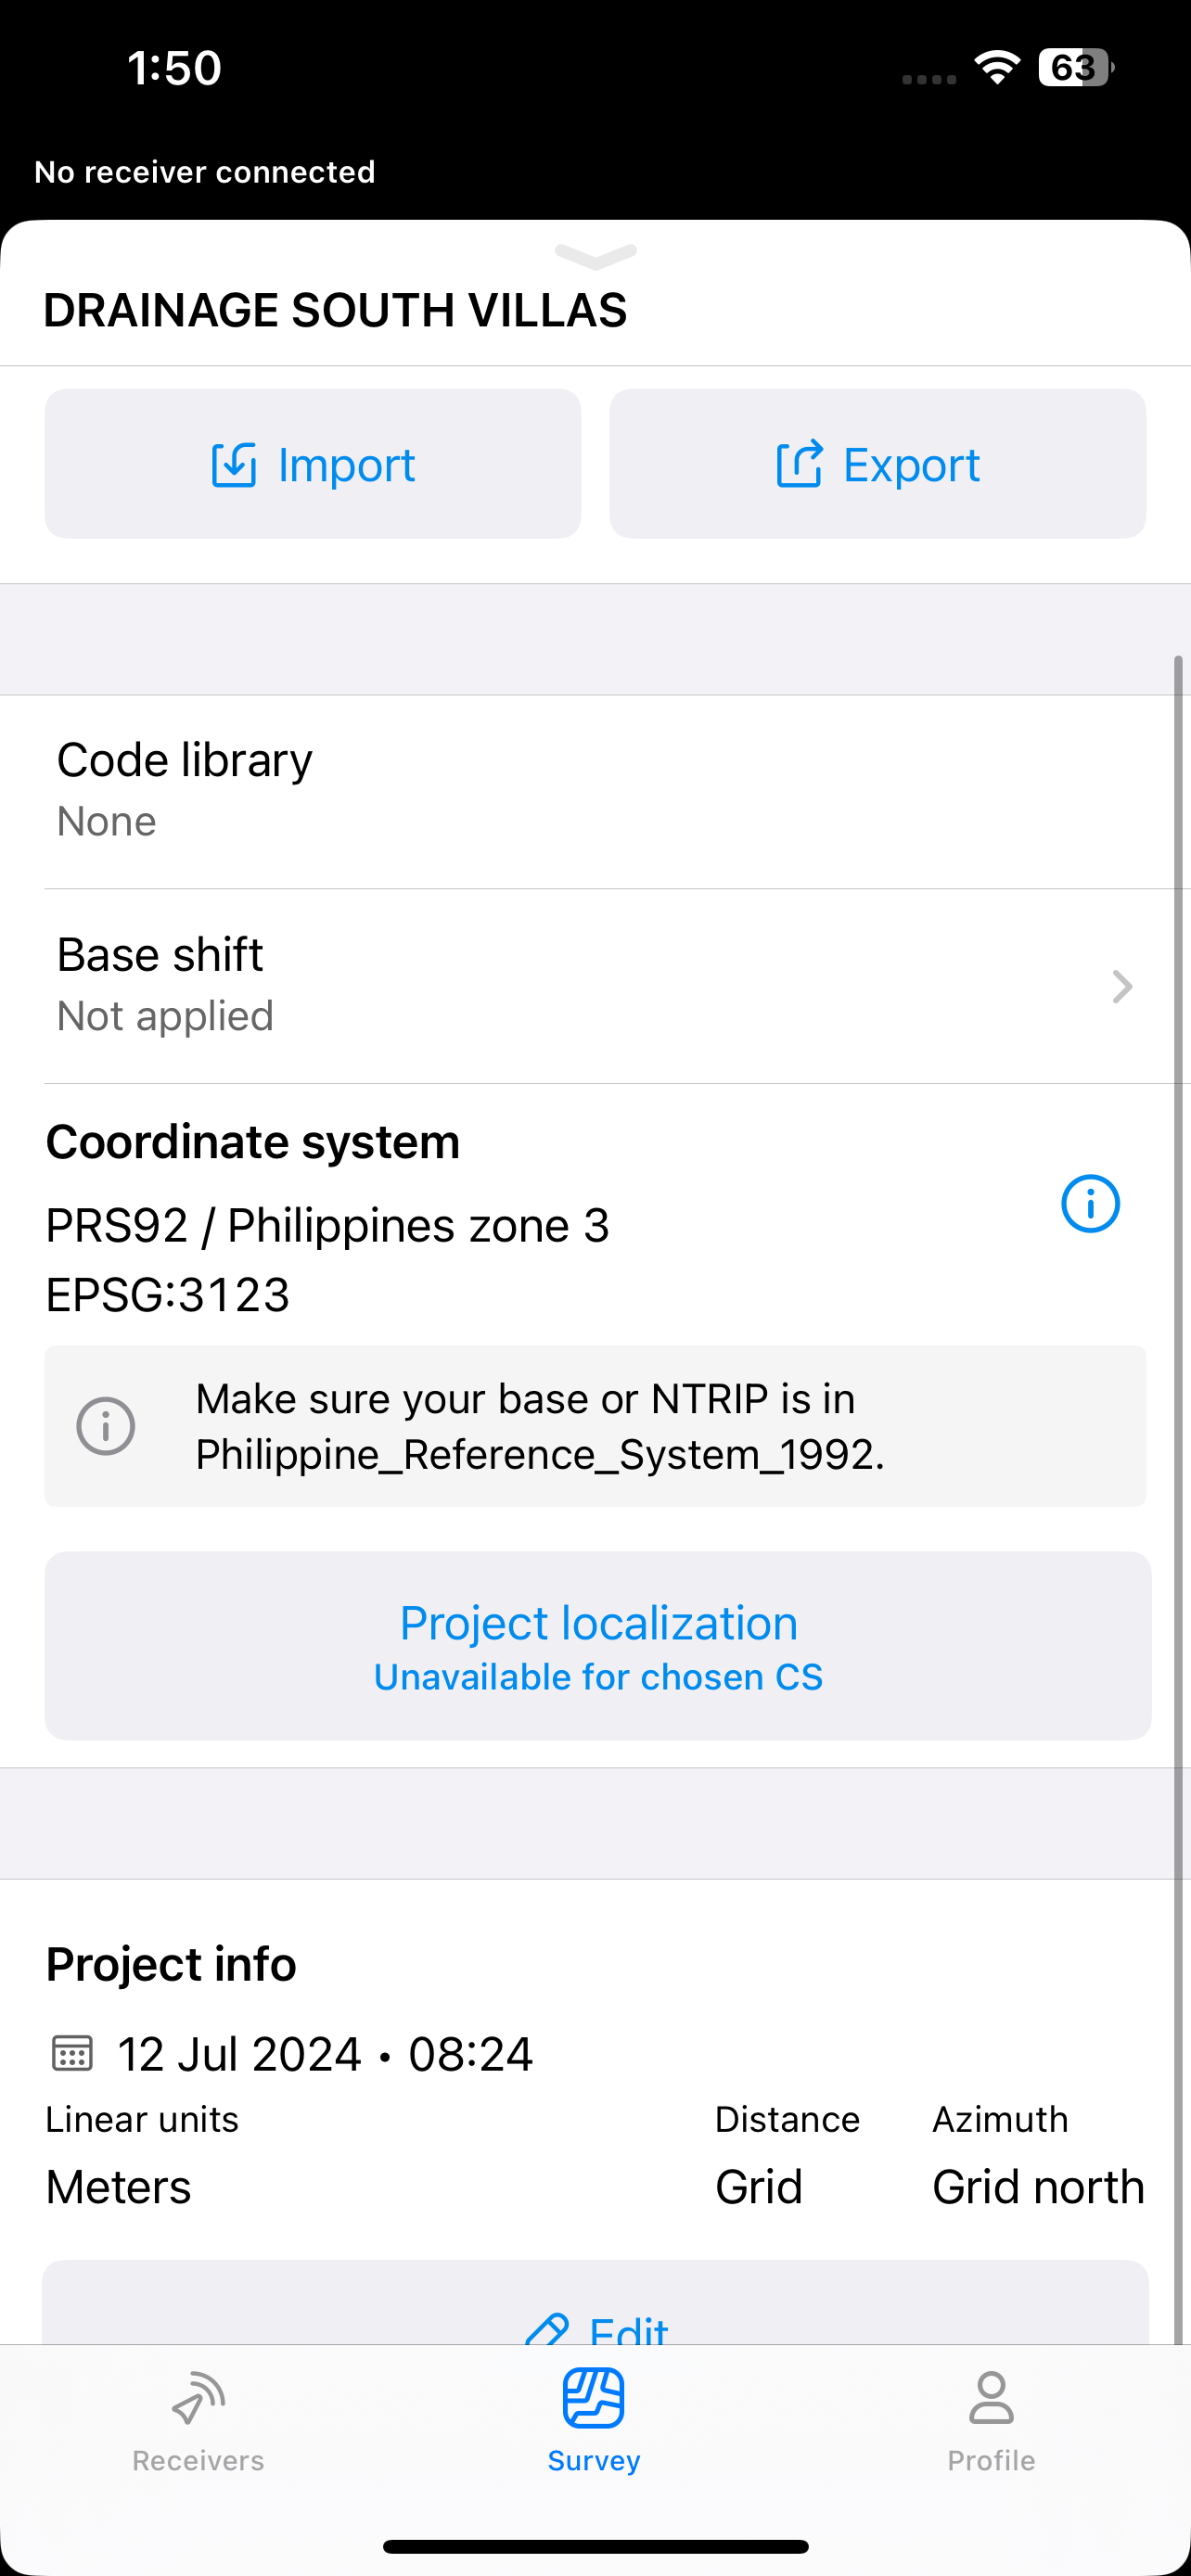Screen dimensions: 1191x2576
Task: Open coordinate system info icon
Action: point(1090,1204)
